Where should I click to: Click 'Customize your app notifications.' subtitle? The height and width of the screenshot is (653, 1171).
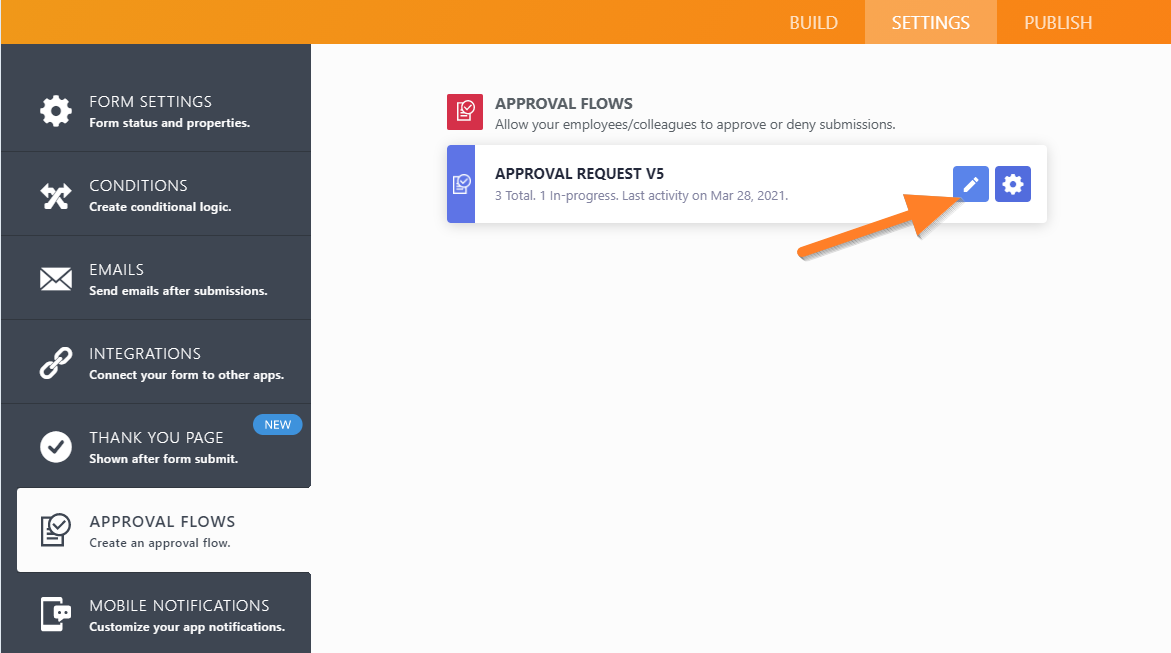pos(187,627)
